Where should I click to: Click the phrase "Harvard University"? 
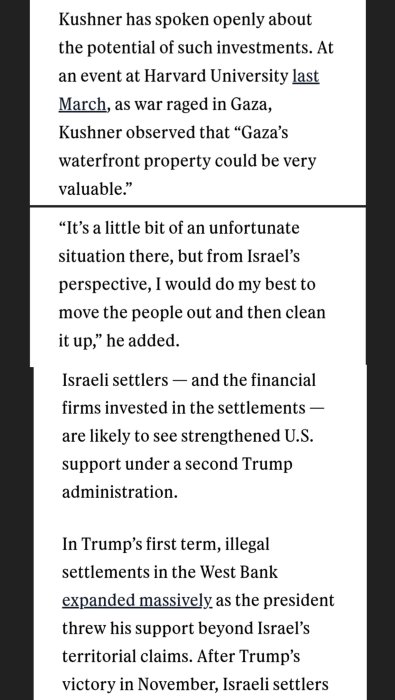tap(216, 76)
